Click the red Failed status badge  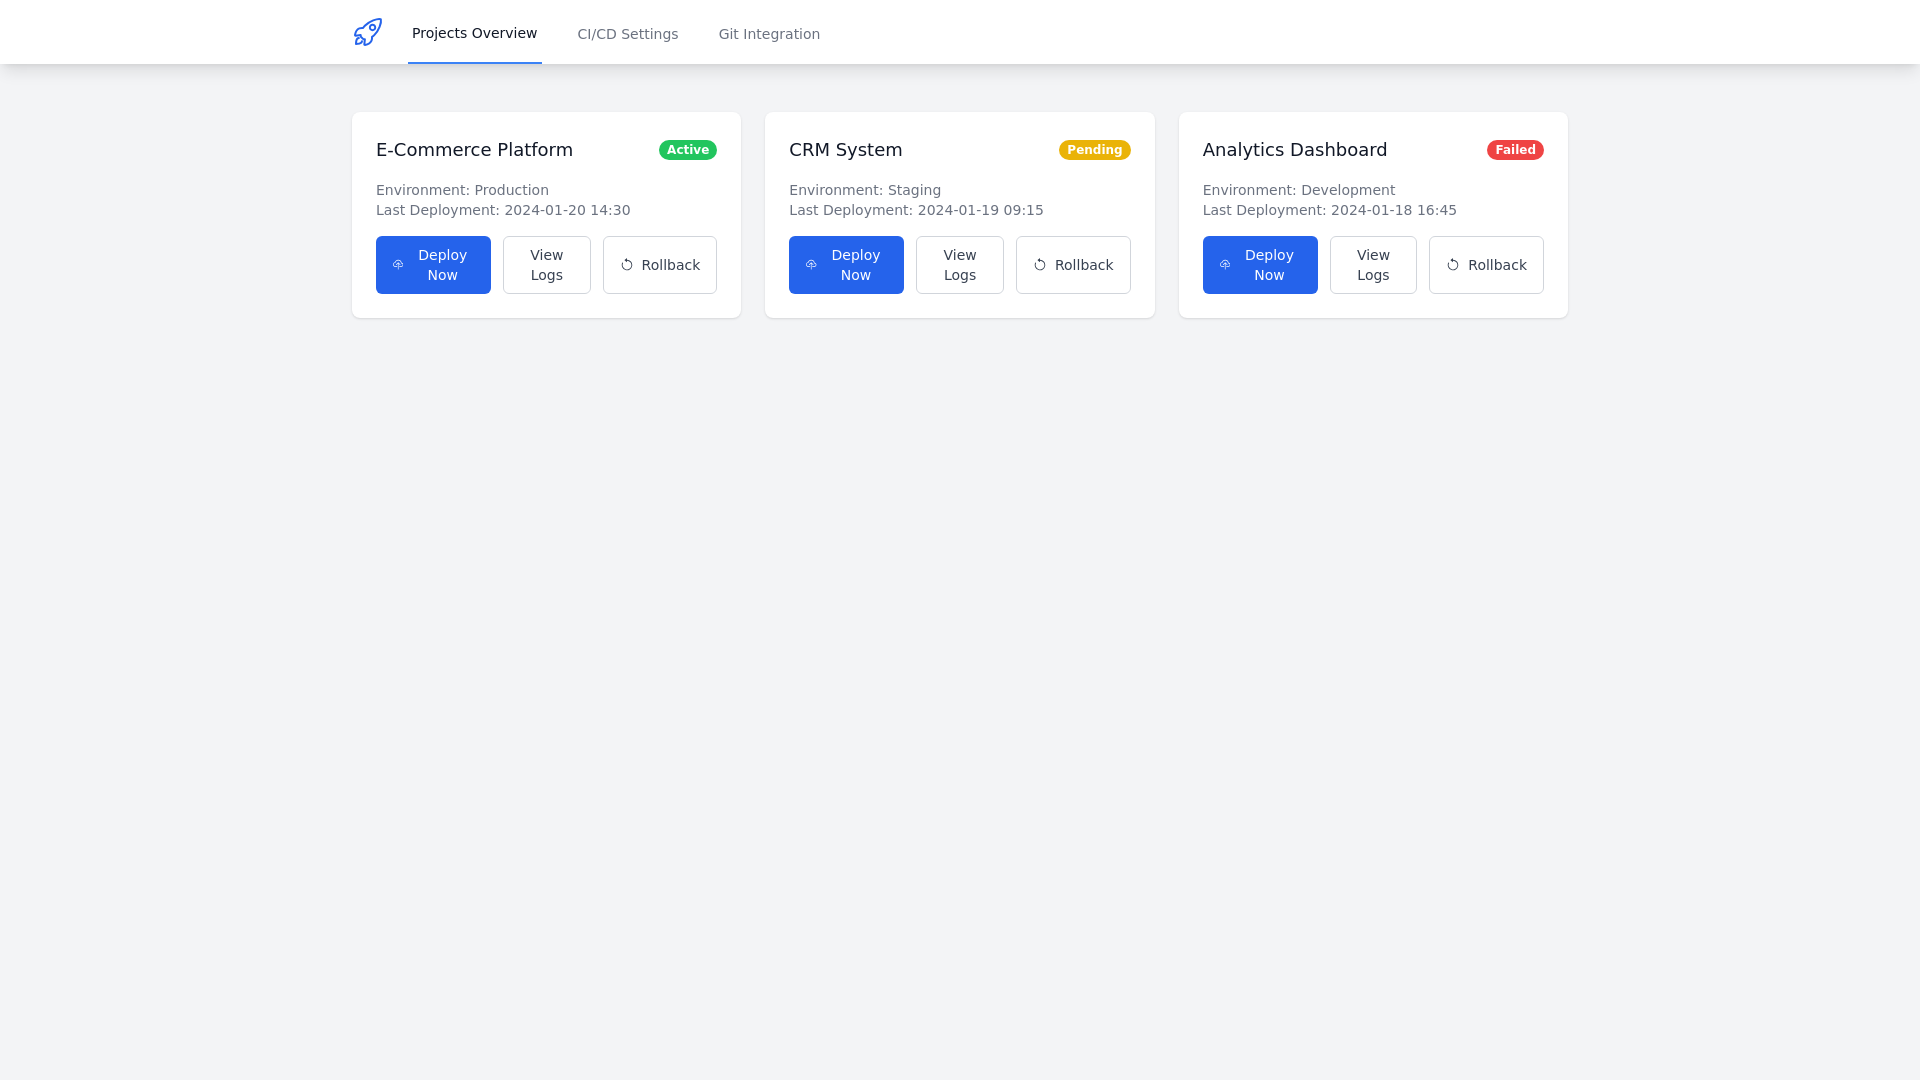(1516, 149)
